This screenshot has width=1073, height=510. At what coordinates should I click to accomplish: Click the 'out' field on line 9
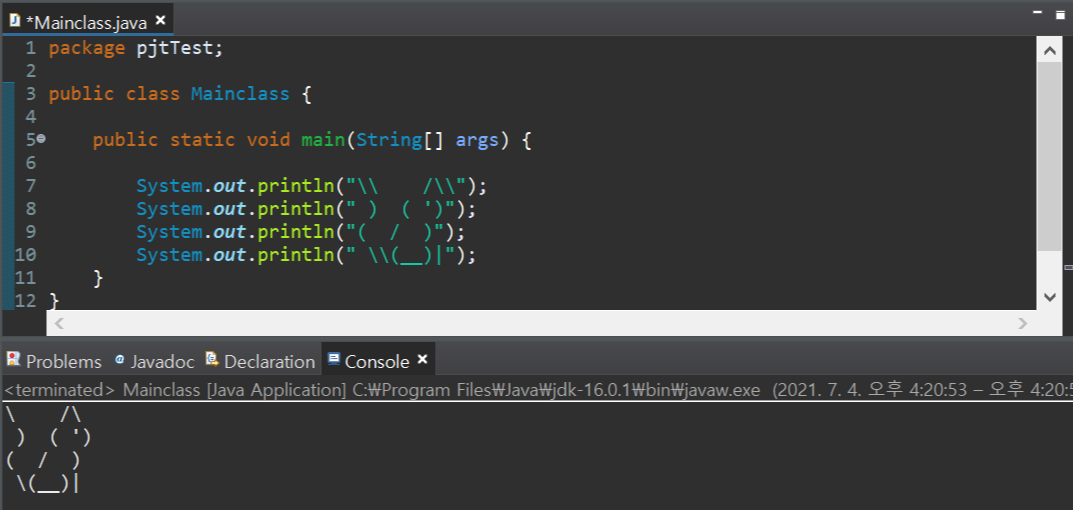(x=230, y=232)
